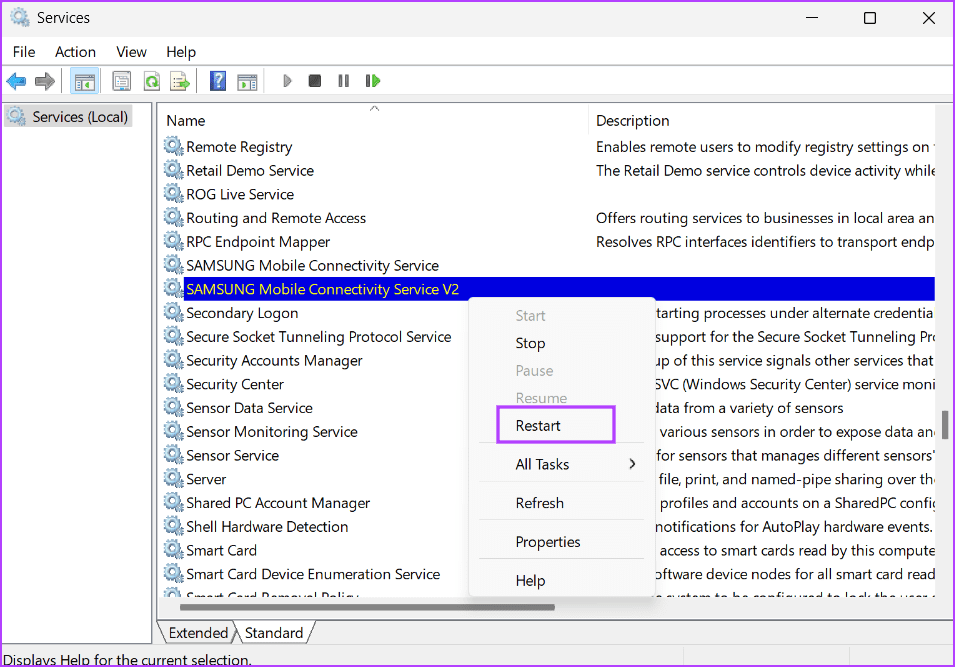Select the Sensor Monitoring Service row

(272, 432)
